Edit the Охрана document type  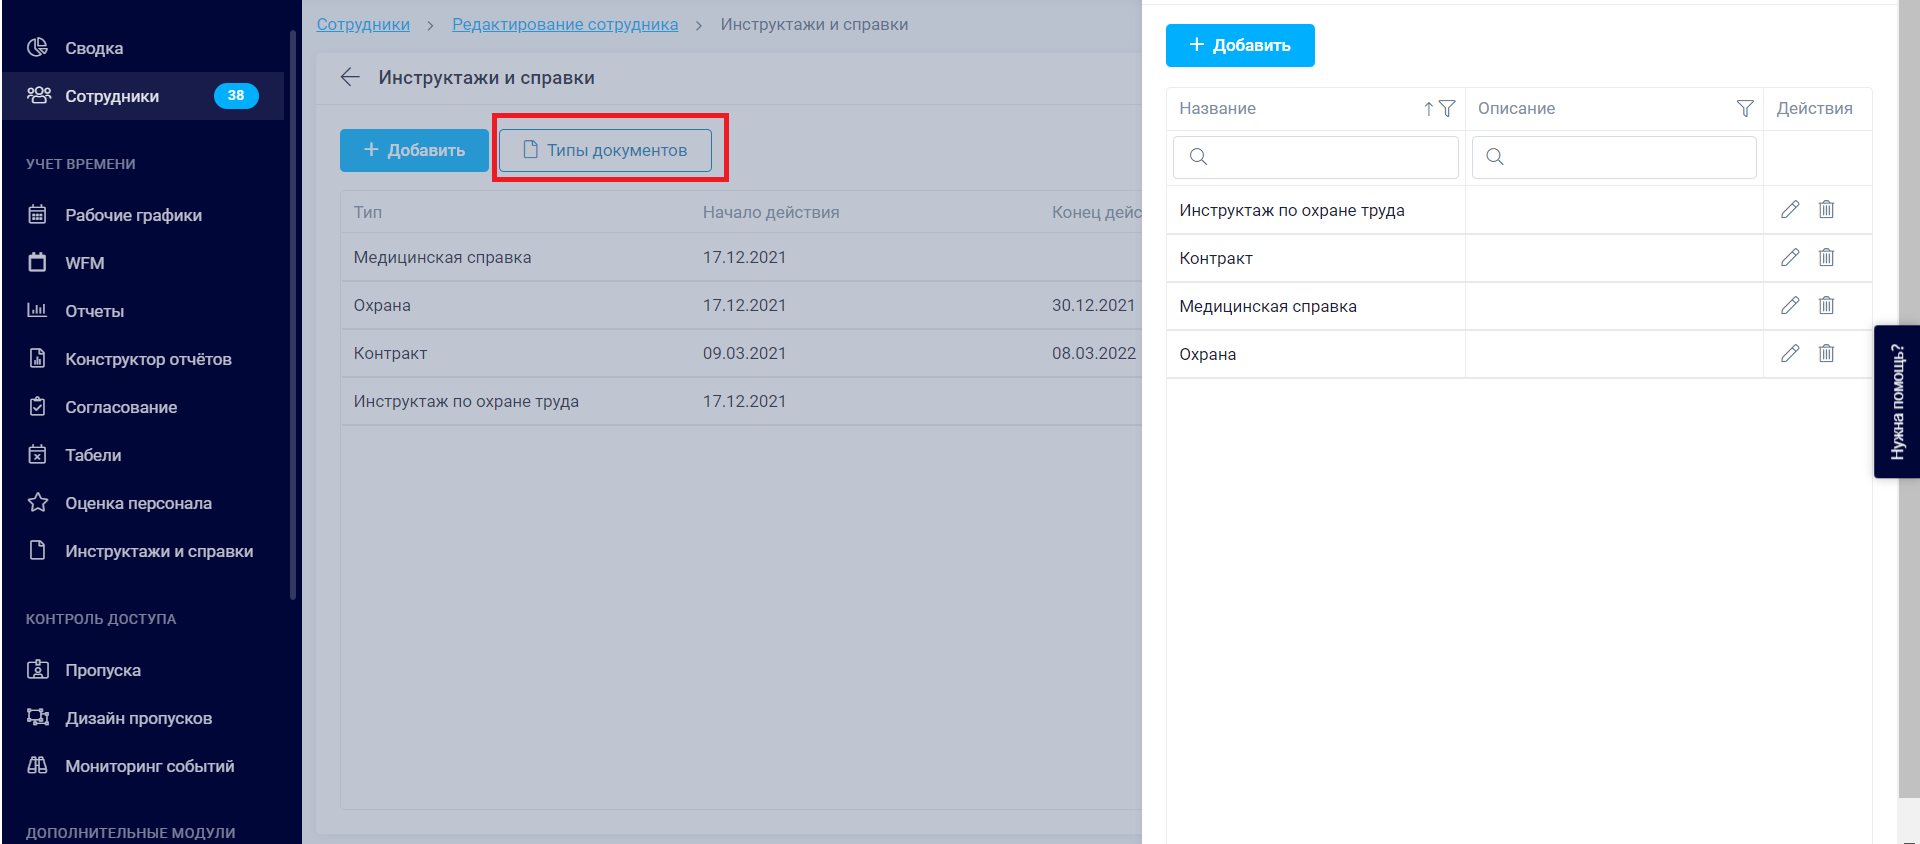(1790, 353)
